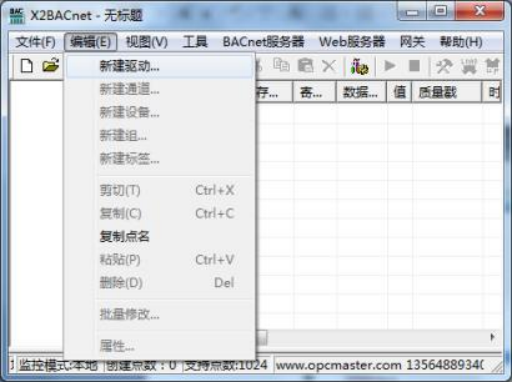This screenshot has height=382, width=513.
Task: Open the 工具 menu
Action: coord(195,42)
